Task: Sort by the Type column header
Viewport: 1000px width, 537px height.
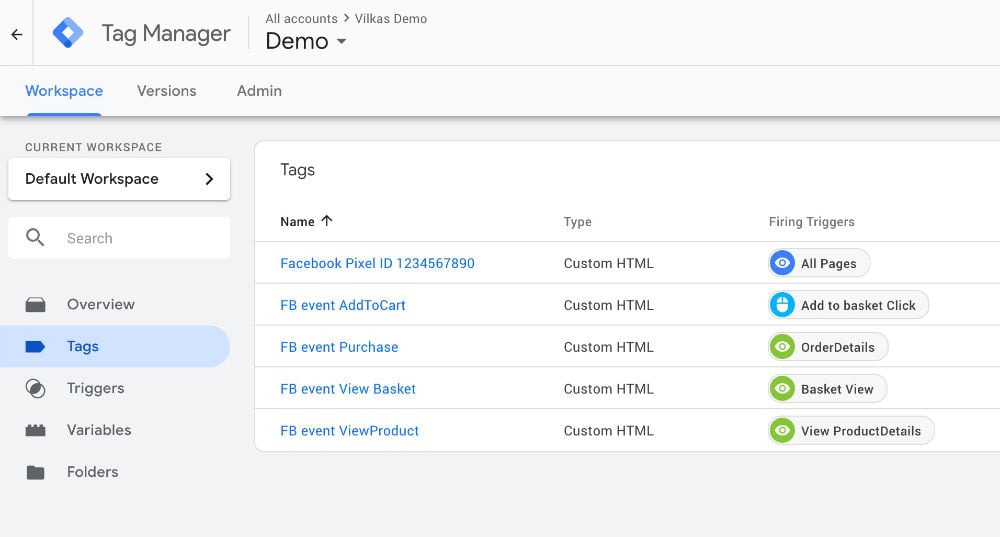Action: point(577,222)
